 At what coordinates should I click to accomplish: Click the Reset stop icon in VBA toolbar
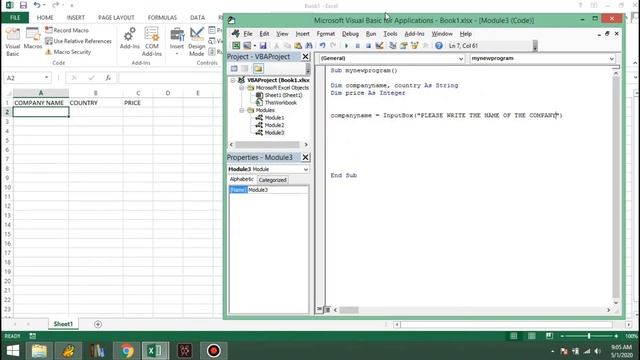[x=368, y=46]
